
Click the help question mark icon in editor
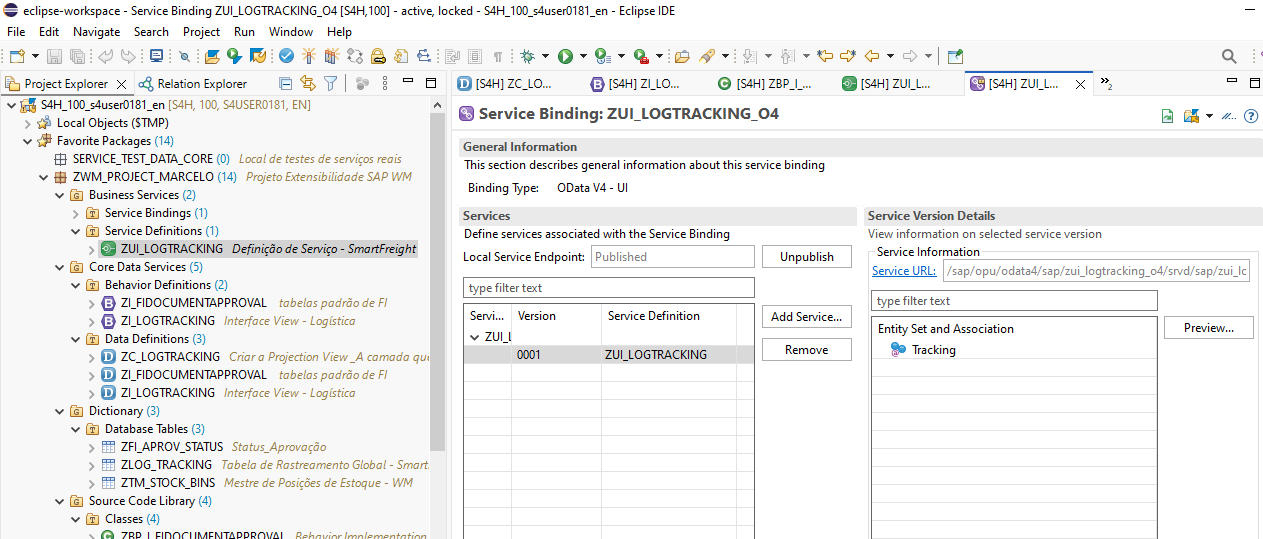1251,116
